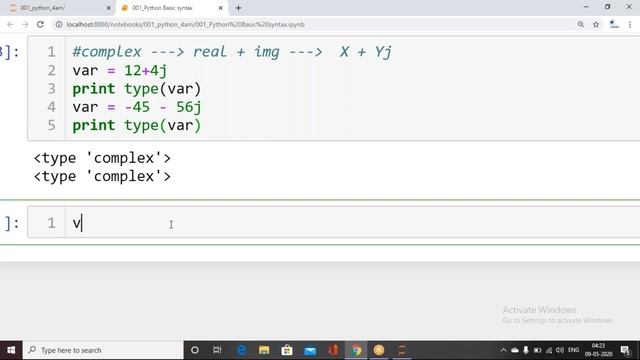The width and height of the screenshot is (640, 360).
Task: Minimize the browser window
Action: (586, 7)
